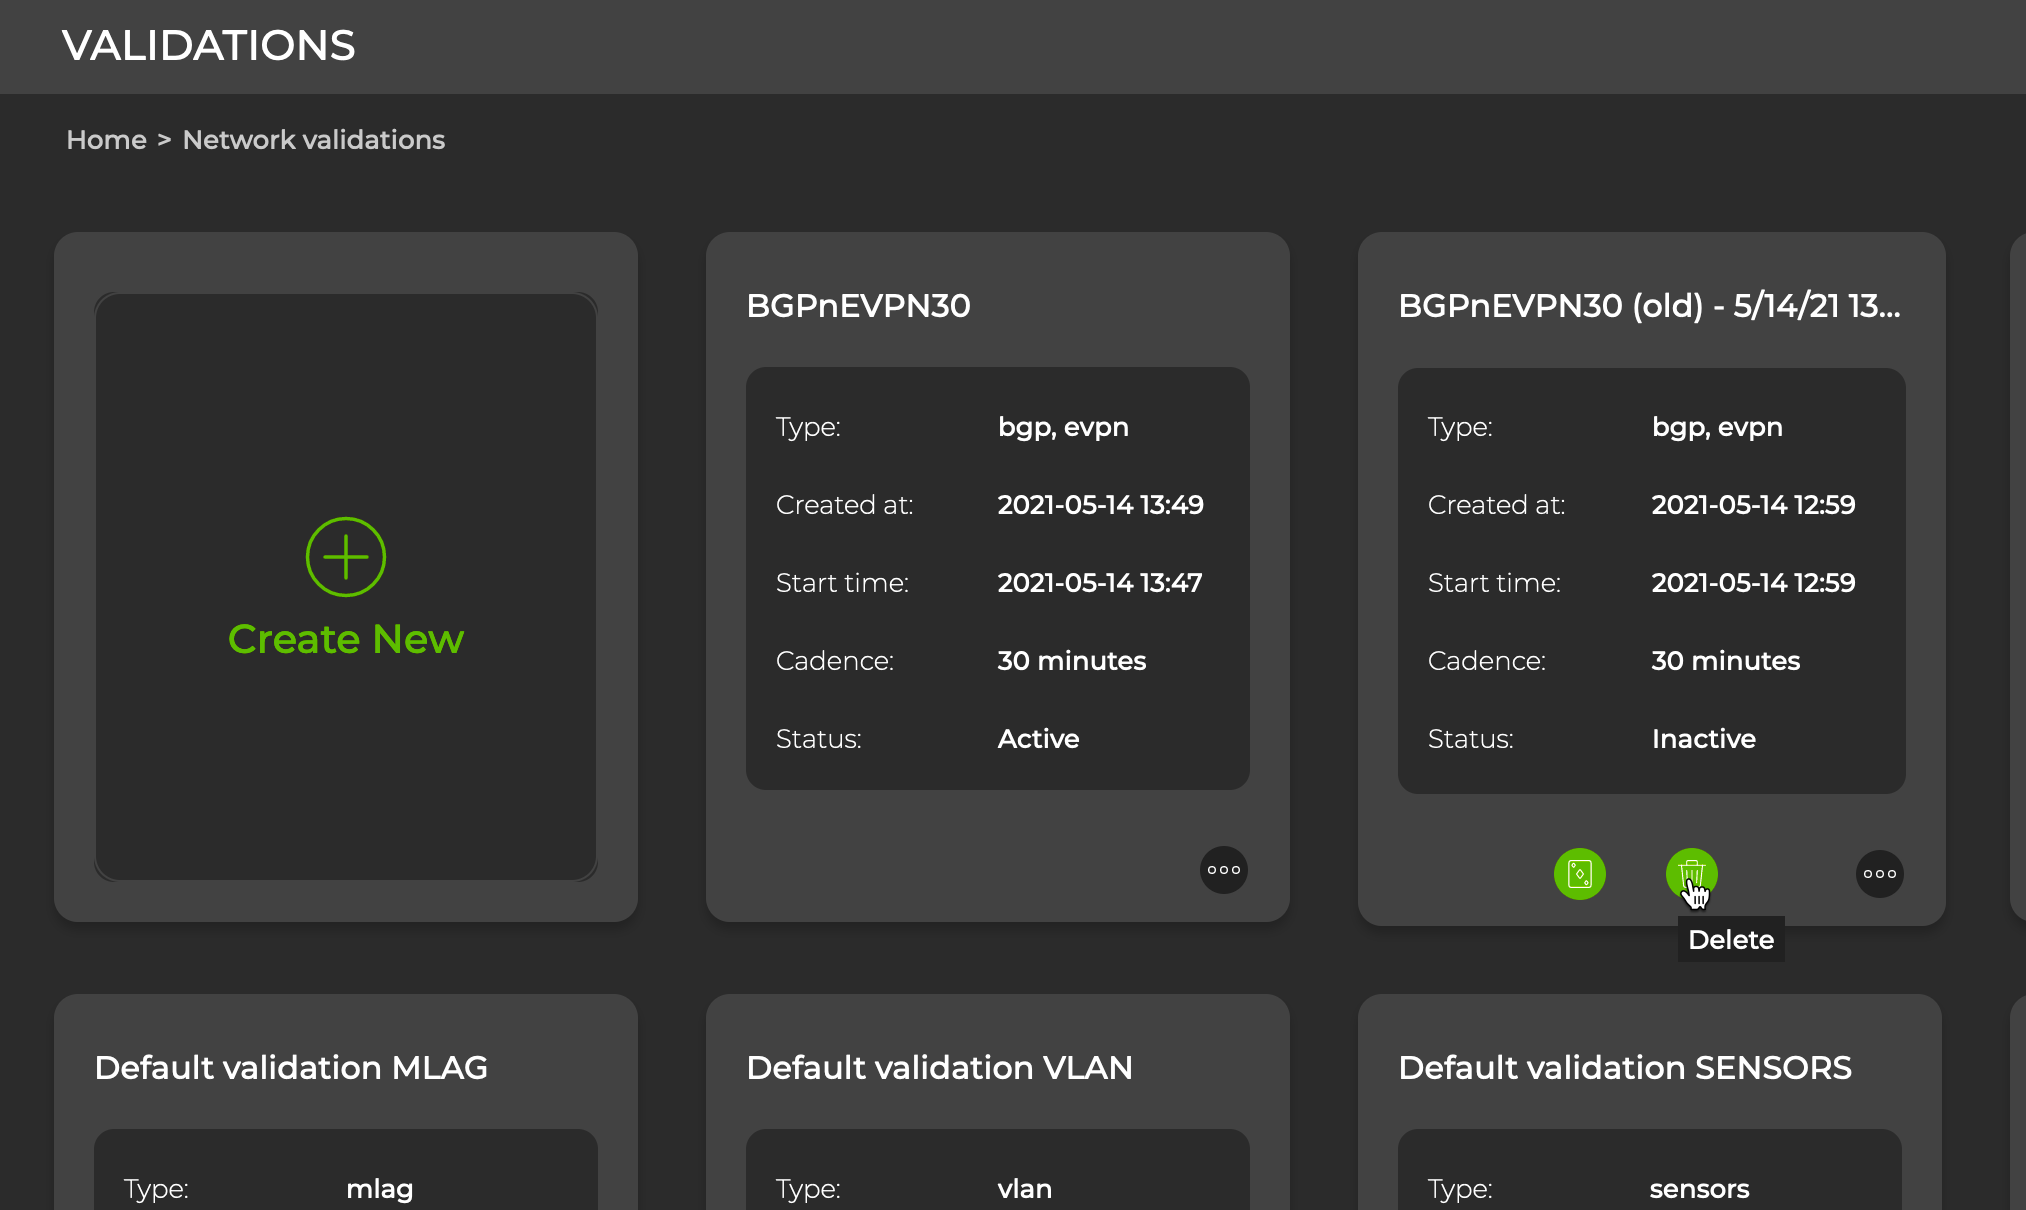Click the vlan type value in VLAN card
The image size is (2026, 1210).
[1024, 1189]
